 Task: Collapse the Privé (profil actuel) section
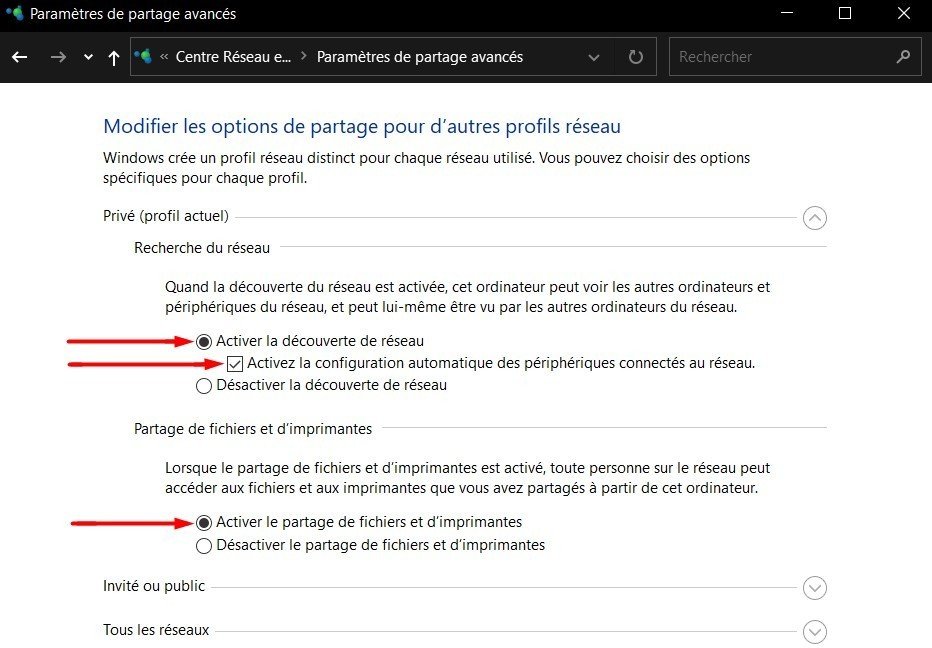(814, 218)
